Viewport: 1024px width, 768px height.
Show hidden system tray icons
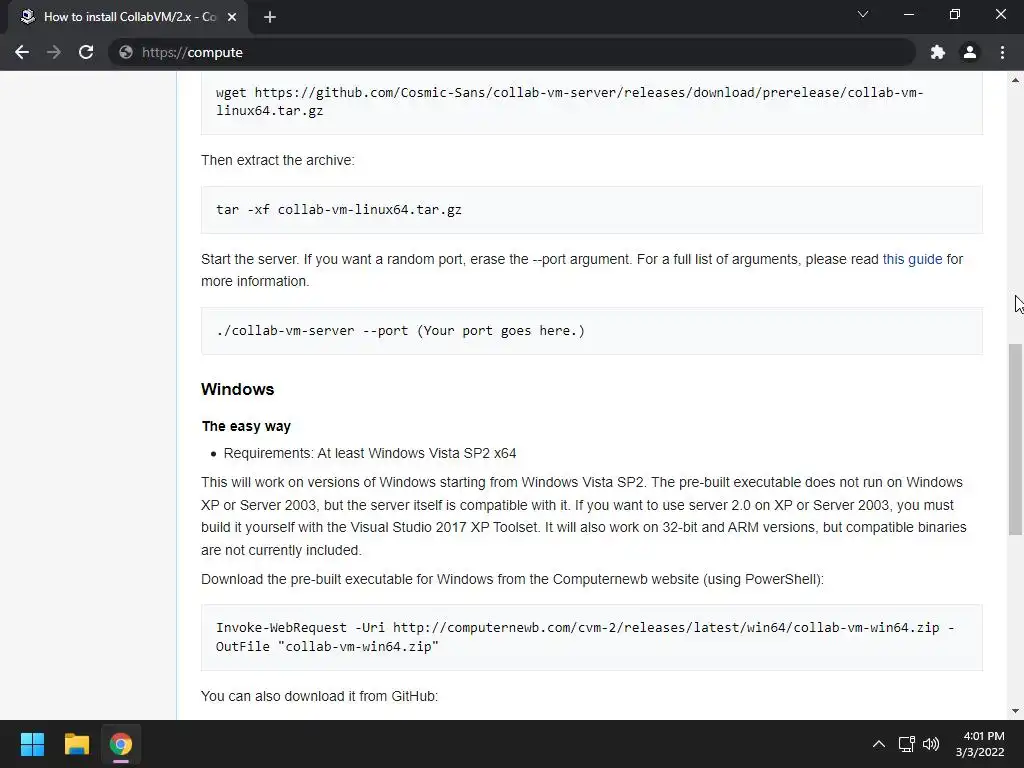(x=879, y=744)
